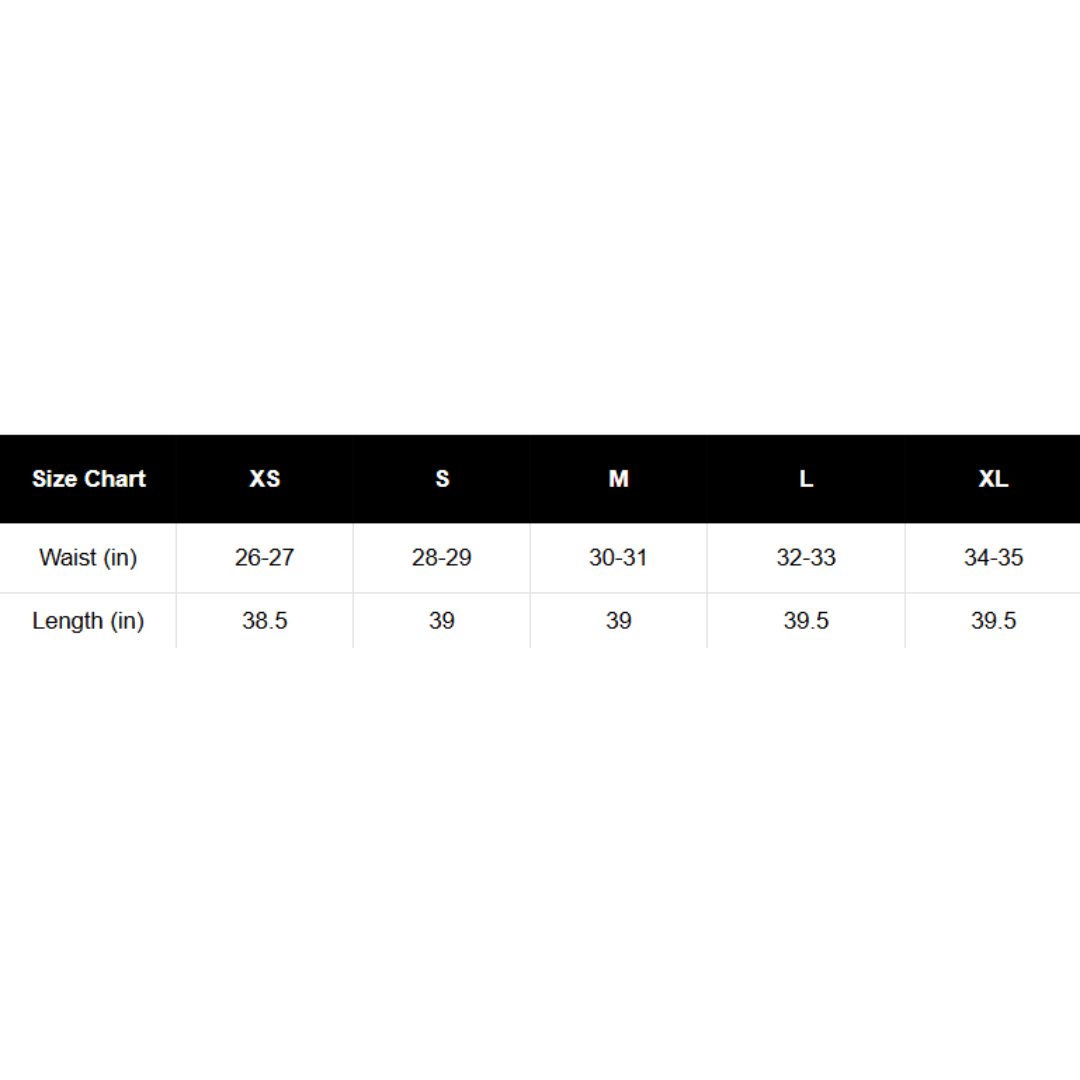The image size is (1080, 1080).
Task: Select the S size column header
Action: click(442, 479)
